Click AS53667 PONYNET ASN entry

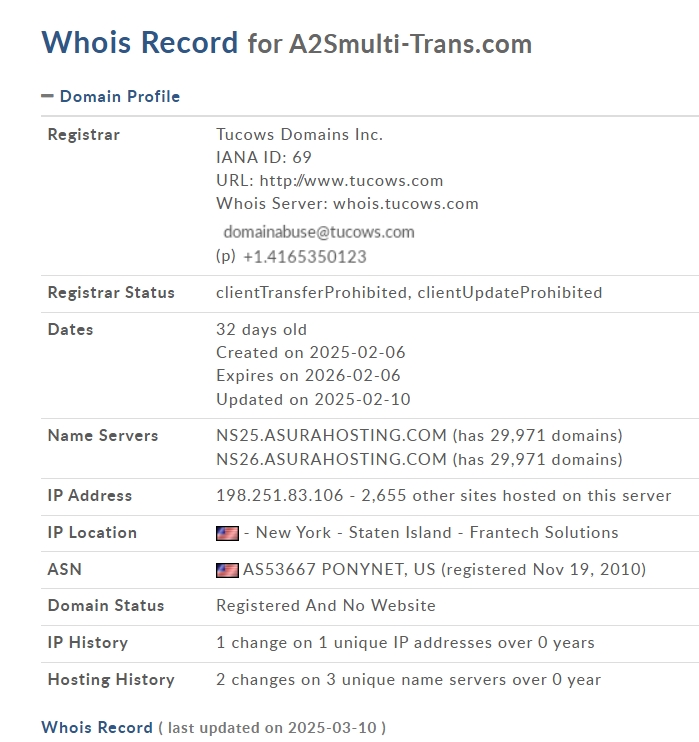pyautogui.click(x=339, y=569)
